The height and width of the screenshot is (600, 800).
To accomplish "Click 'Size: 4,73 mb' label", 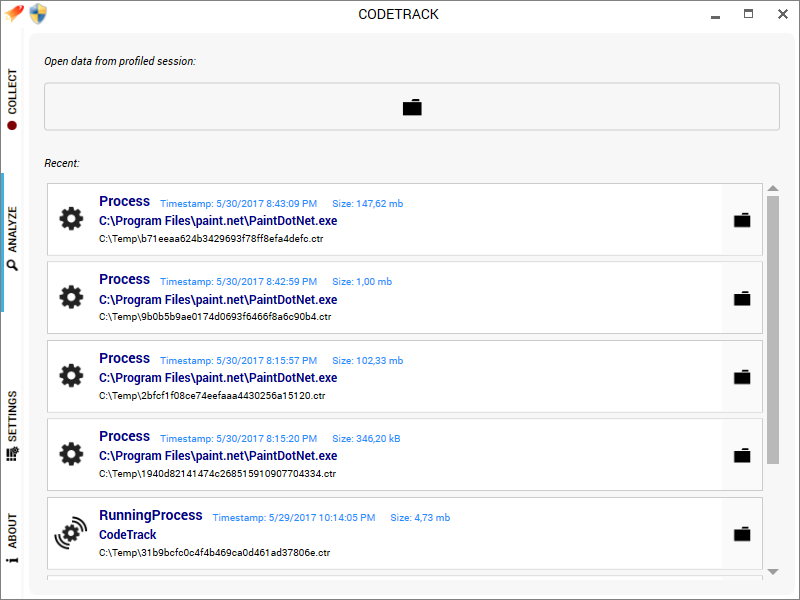I will [x=420, y=518].
